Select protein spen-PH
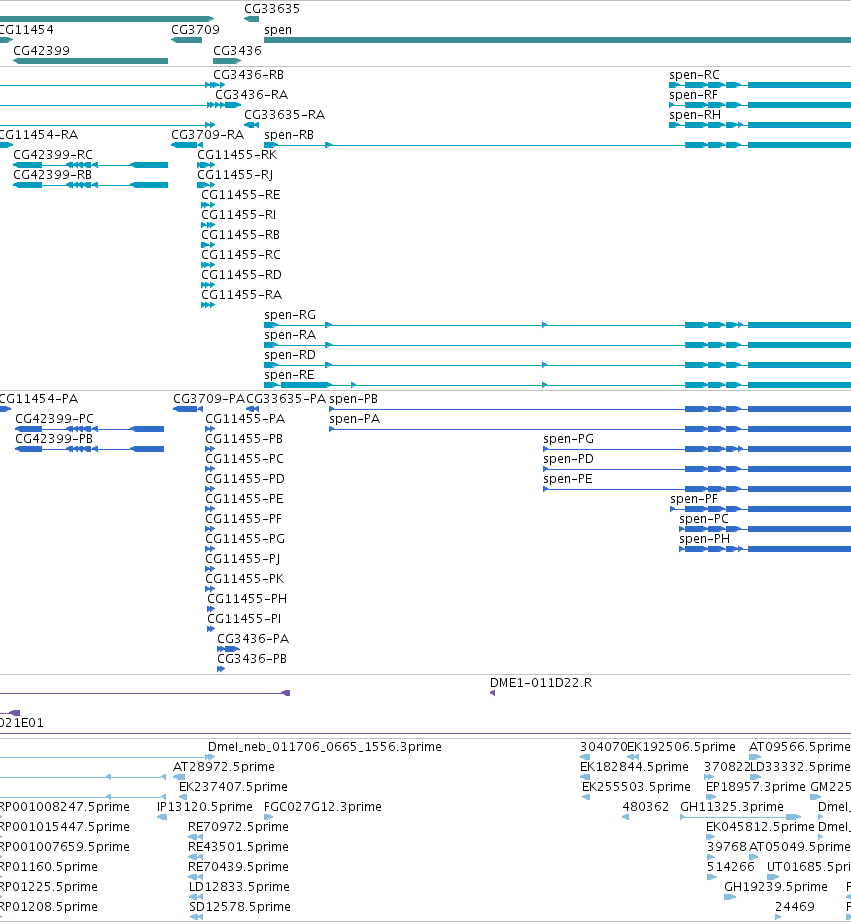 (705, 539)
